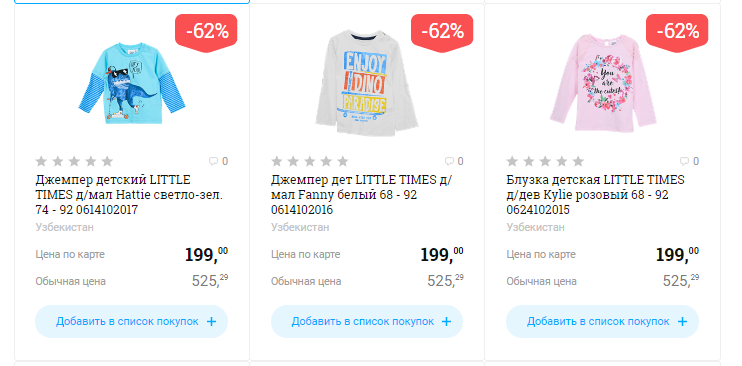The image size is (742, 366).
Task: Open the comment icon on the Hattie jumper card
Action: (213, 161)
